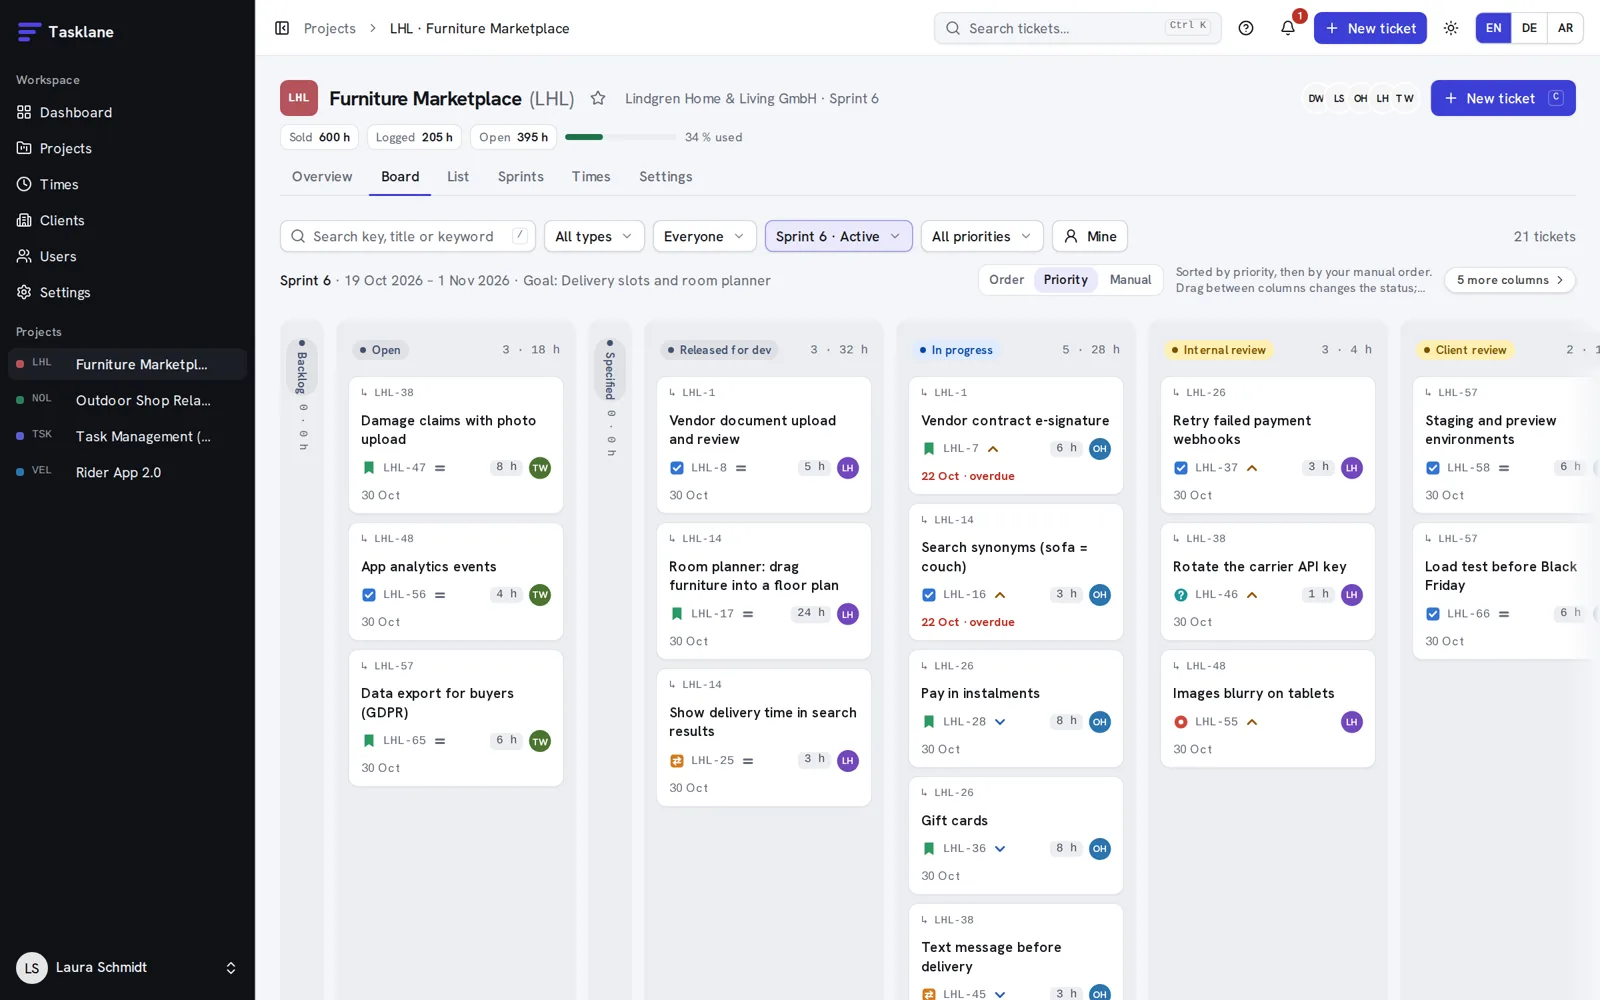Click the 34 % used progress bar

[620, 137]
